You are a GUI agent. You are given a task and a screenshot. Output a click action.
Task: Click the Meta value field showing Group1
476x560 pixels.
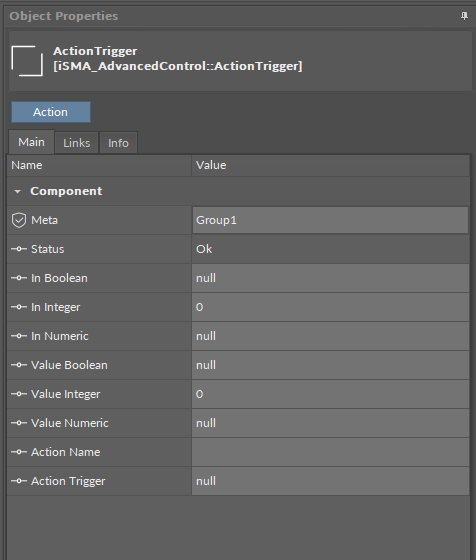330,220
